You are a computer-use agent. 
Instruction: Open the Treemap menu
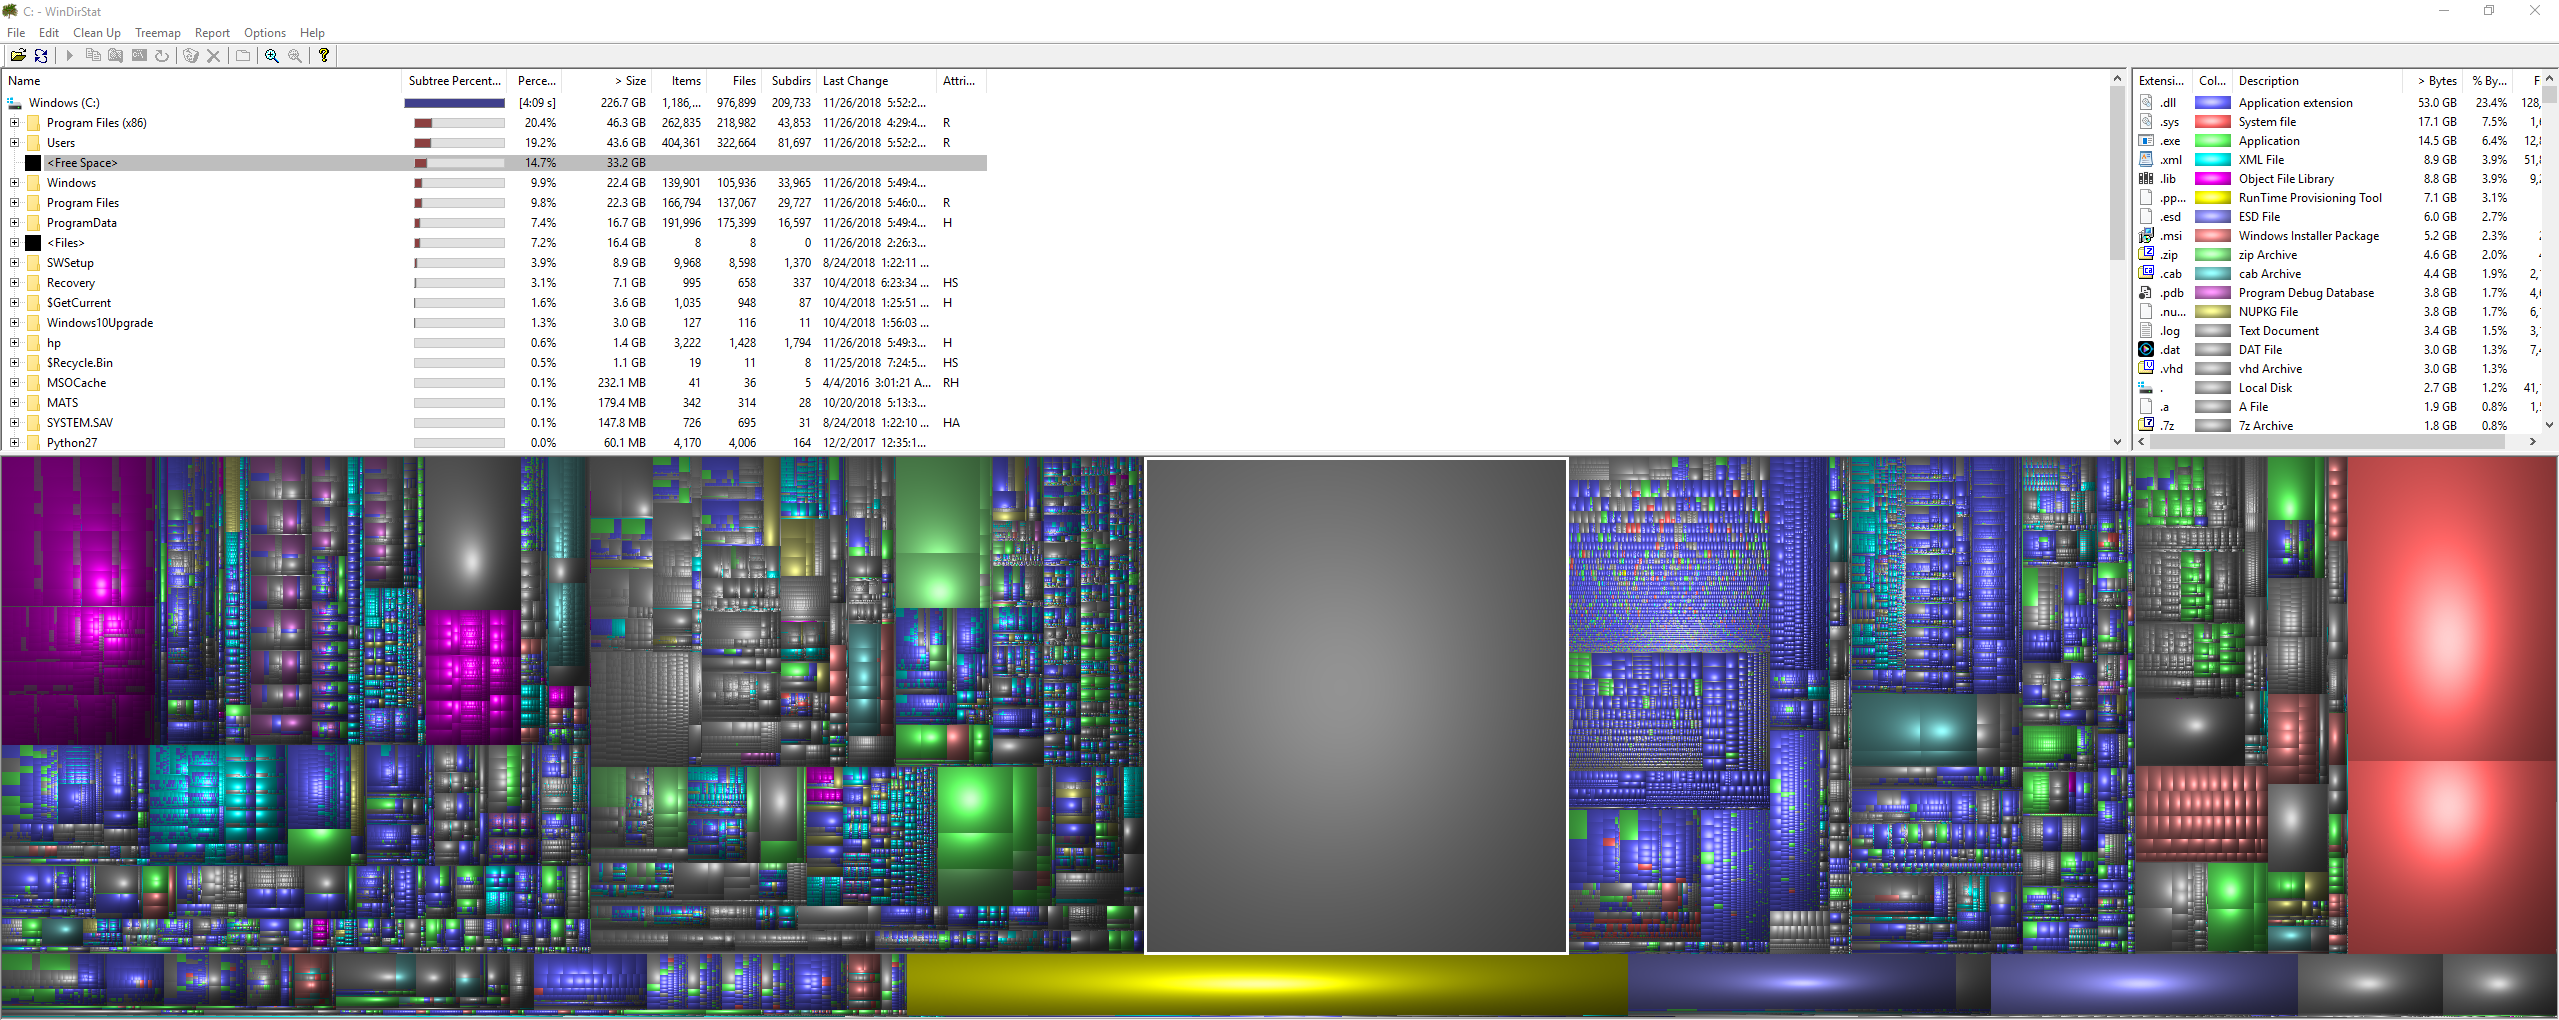[157, 32]
